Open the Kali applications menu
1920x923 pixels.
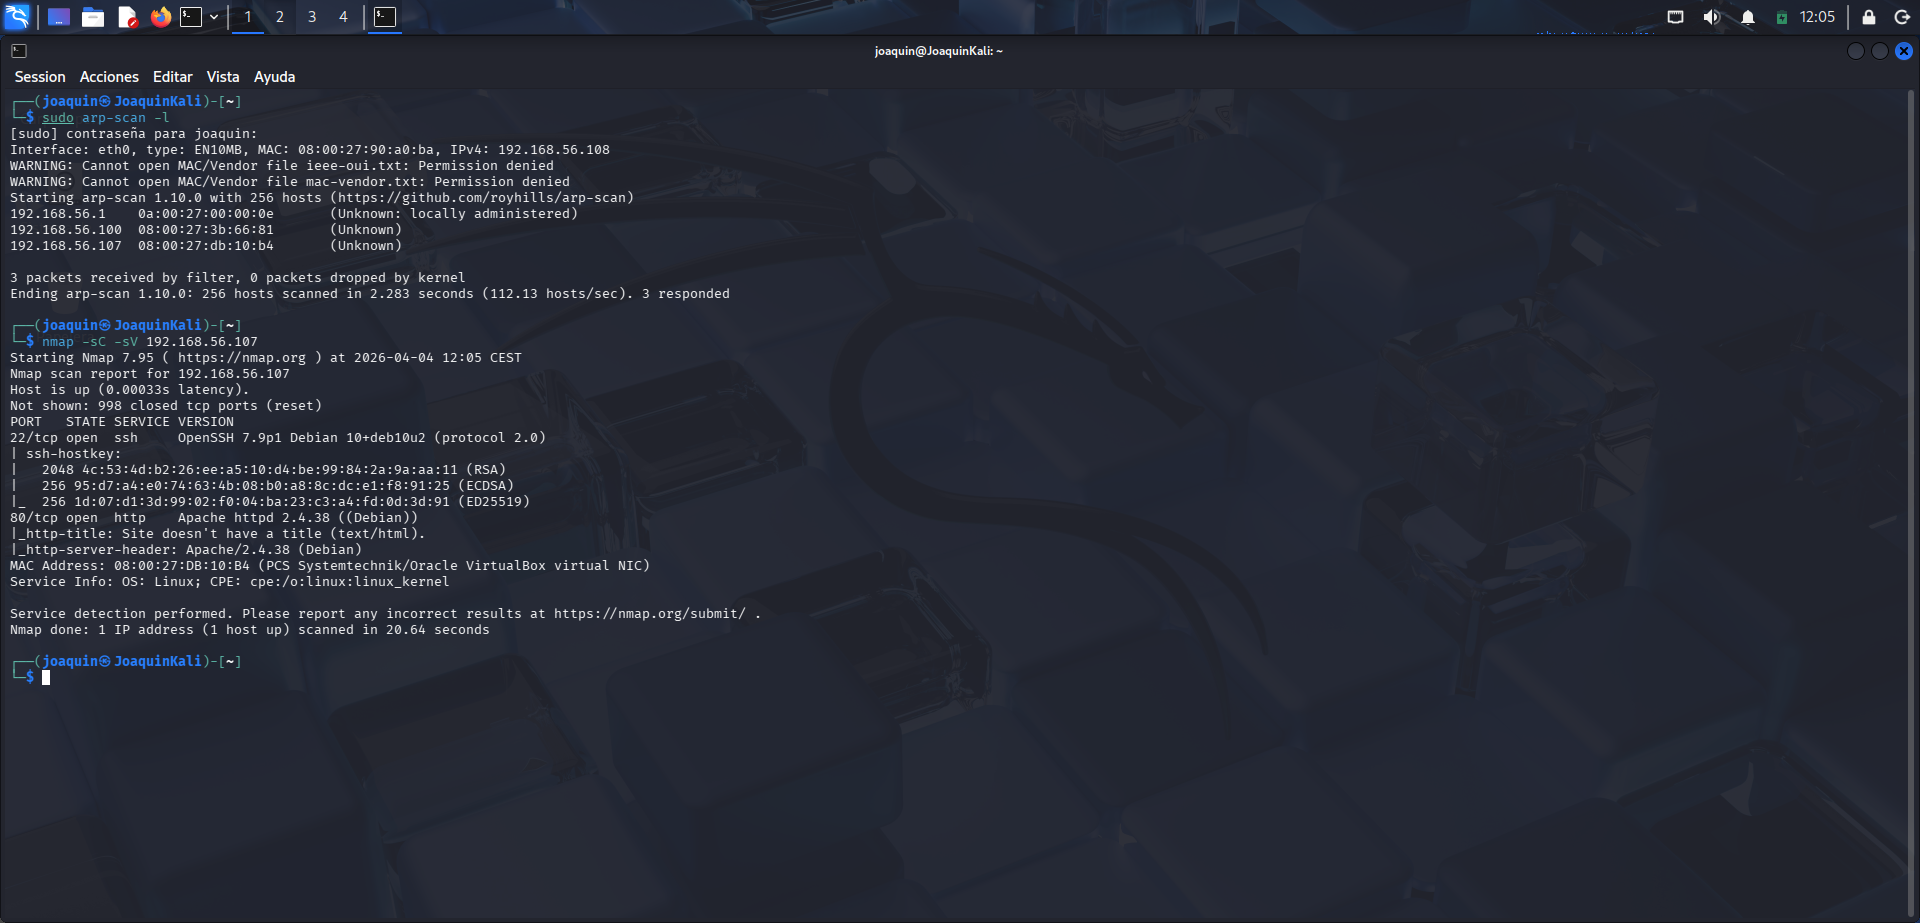point(17,17)
